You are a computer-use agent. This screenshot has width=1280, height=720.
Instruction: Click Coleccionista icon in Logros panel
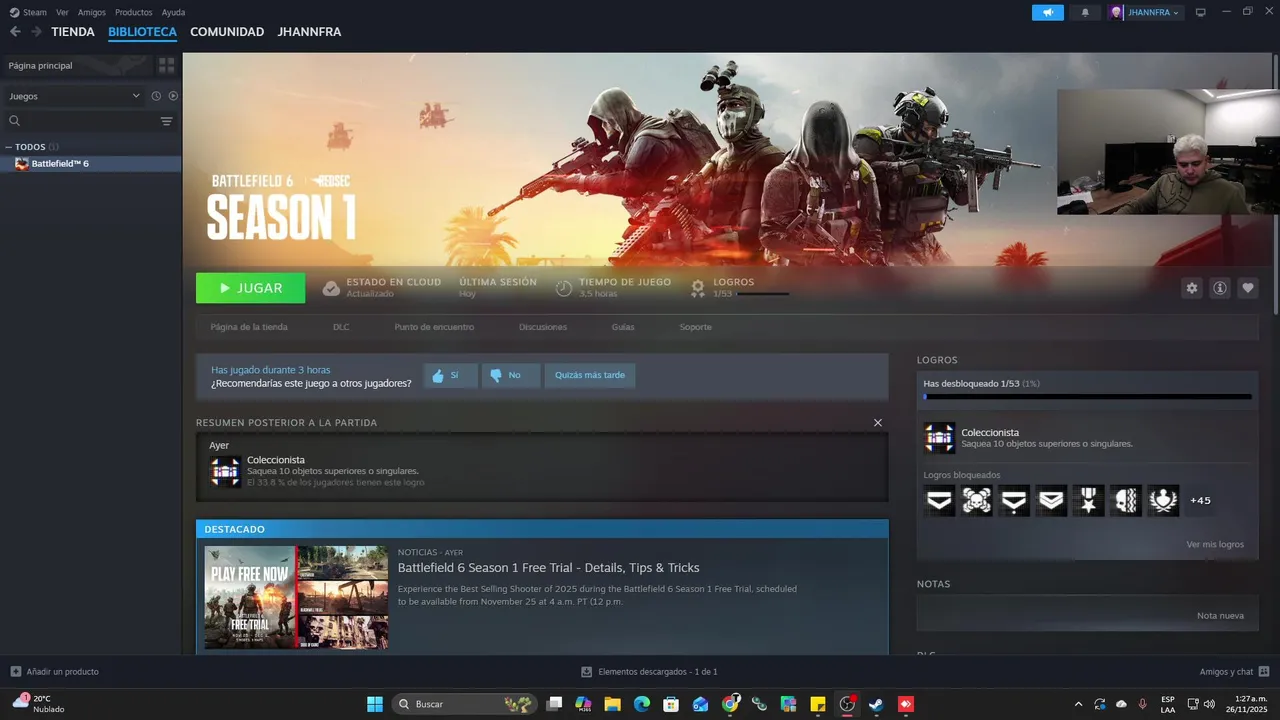click(939, 438)
